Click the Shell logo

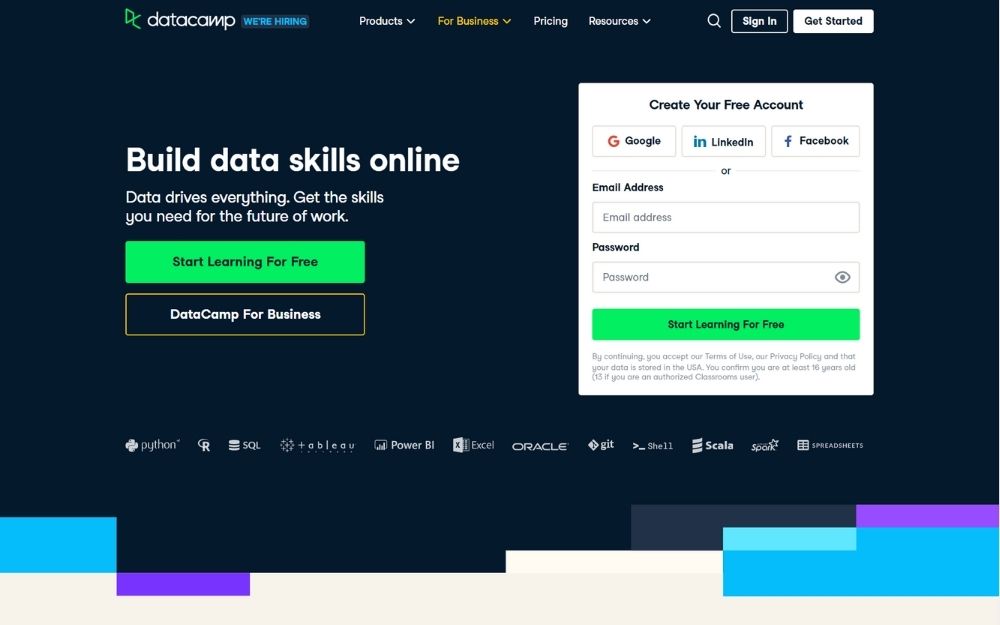(x=652, y=446)
